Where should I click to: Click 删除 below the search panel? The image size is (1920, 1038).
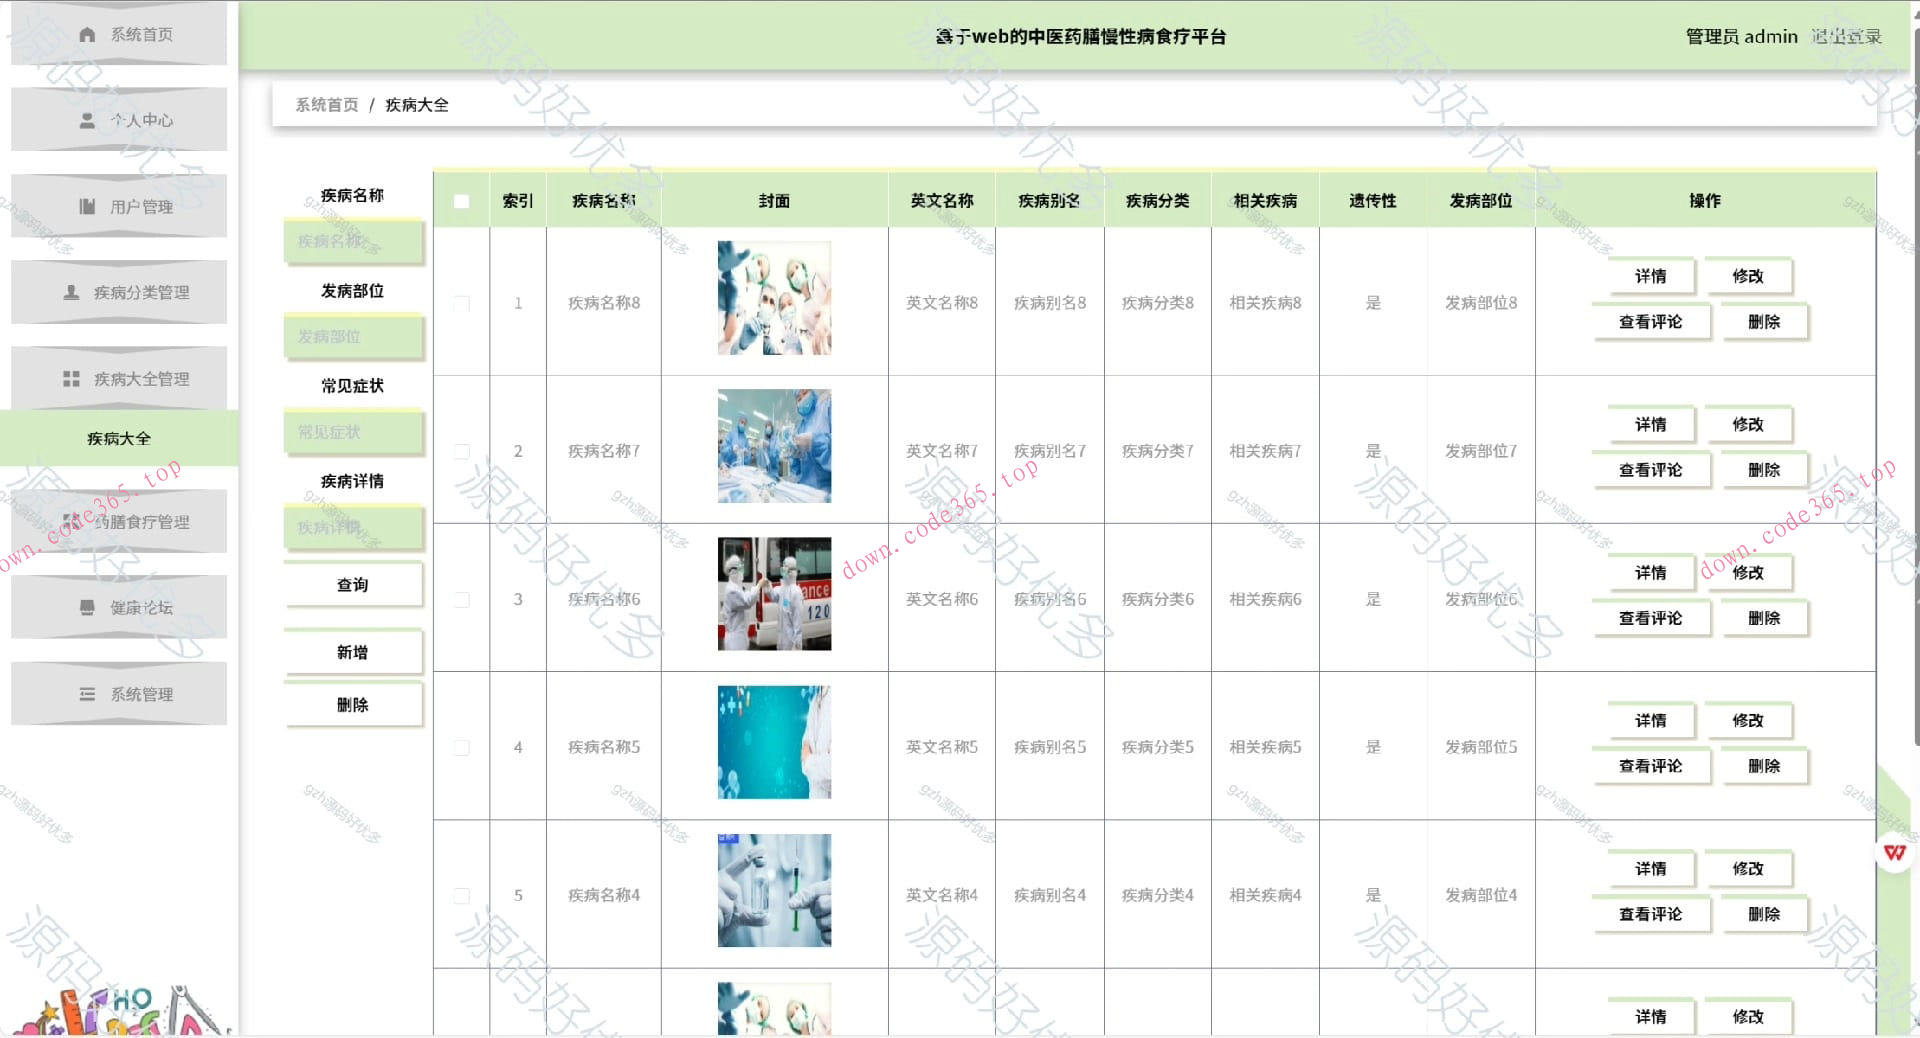point(352,705)
